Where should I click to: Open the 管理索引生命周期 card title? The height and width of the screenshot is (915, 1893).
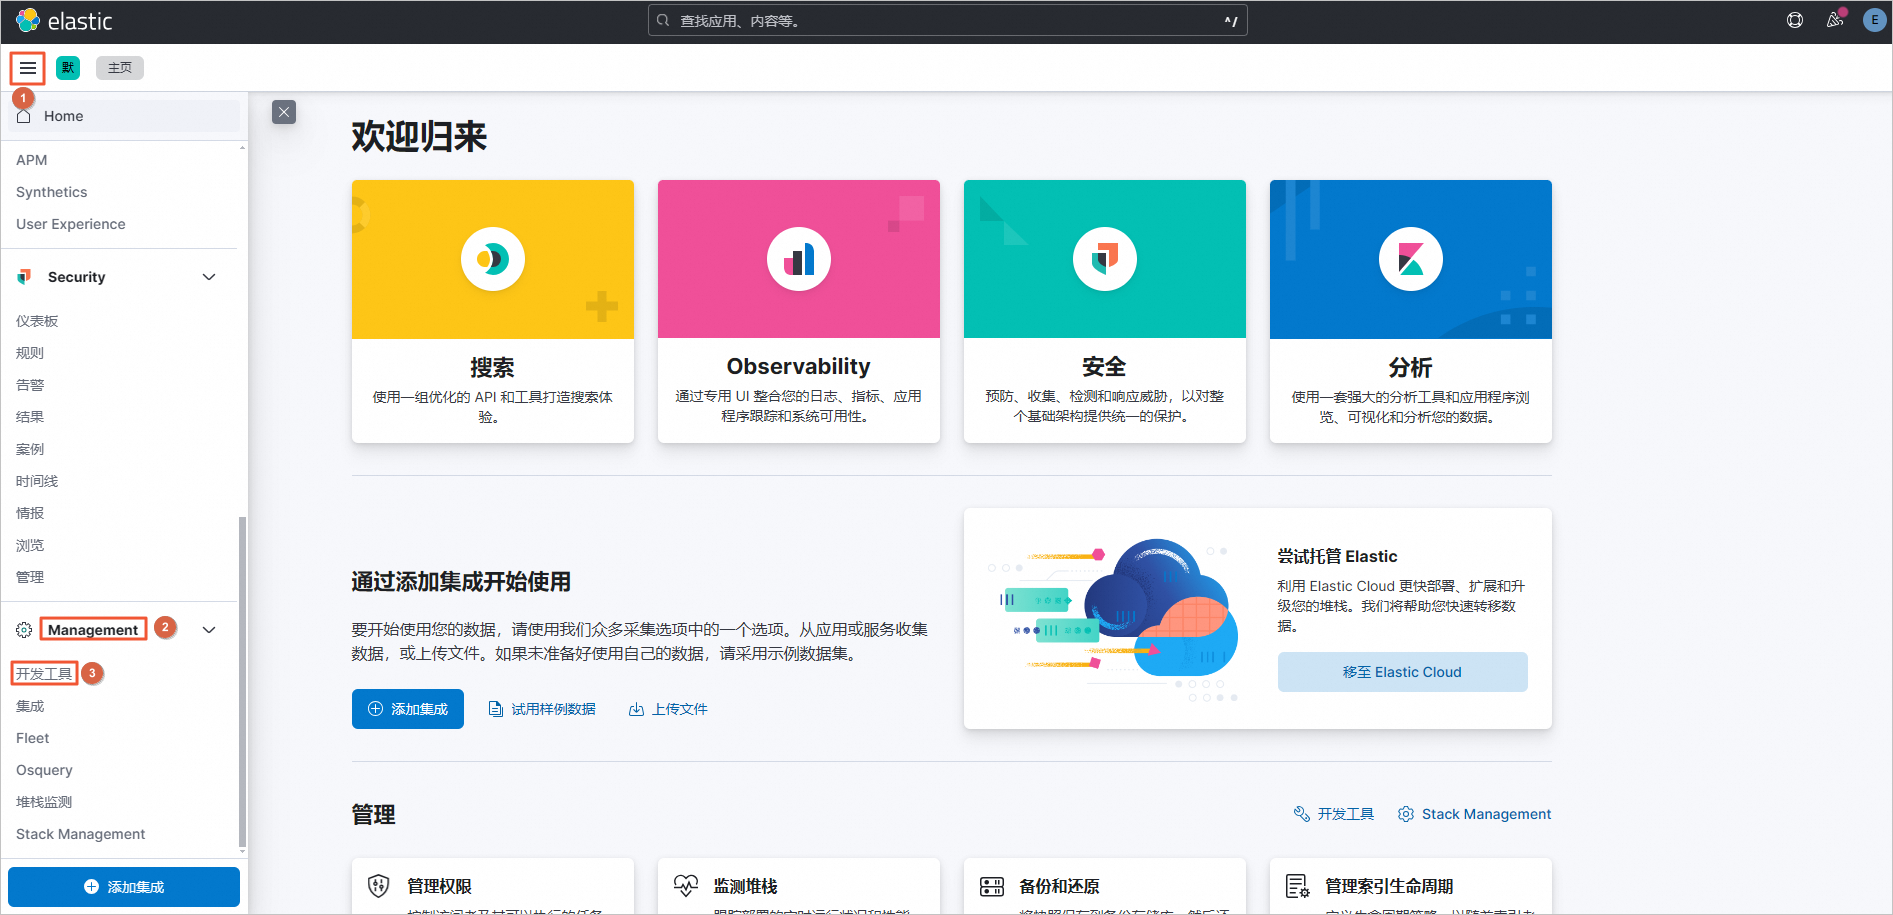coord(1390,886)
